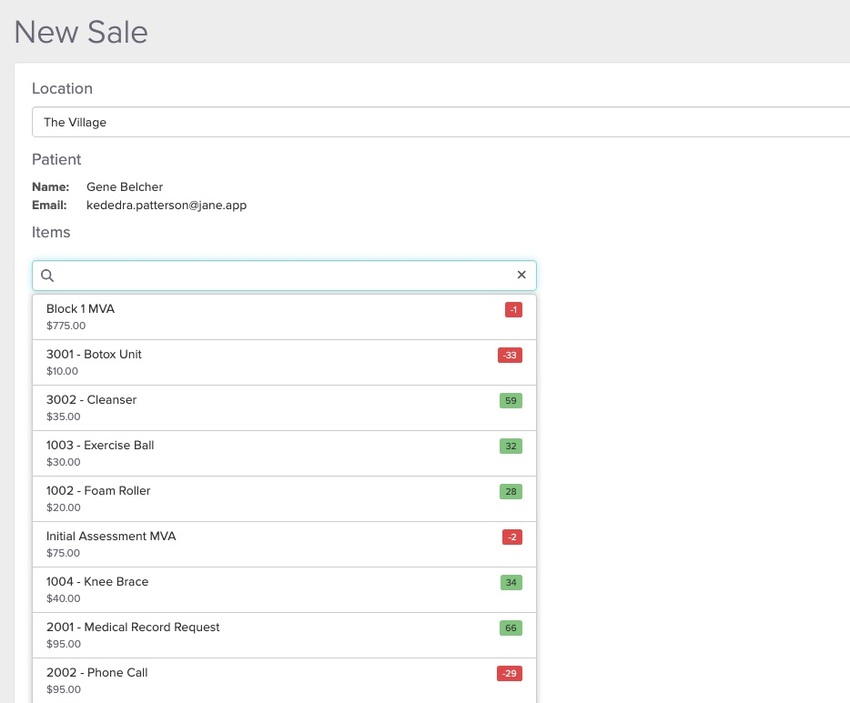Click the $75.00 price under Initial Assessment
Image resolution: width=850 pixels, height=703 pixels.
pos(63,553)
